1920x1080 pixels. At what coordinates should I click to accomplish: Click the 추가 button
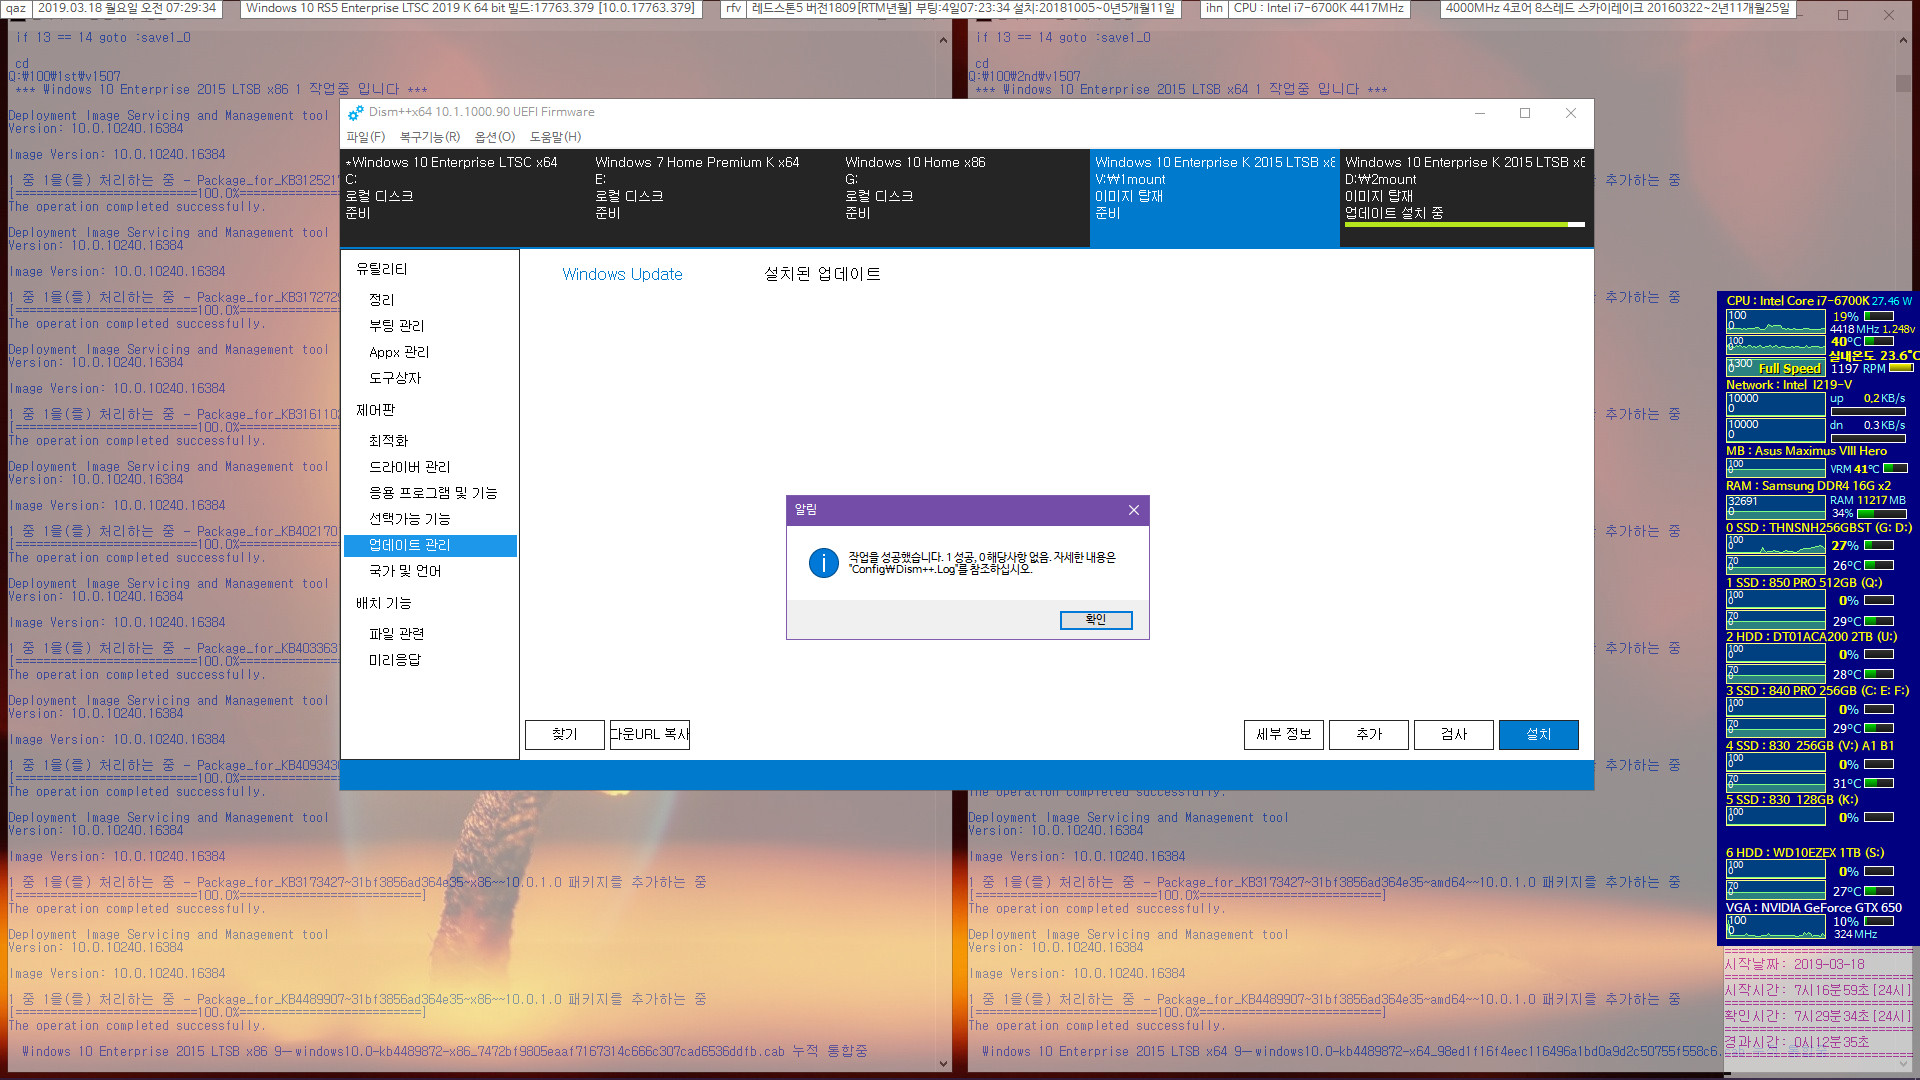(1369, 734)
